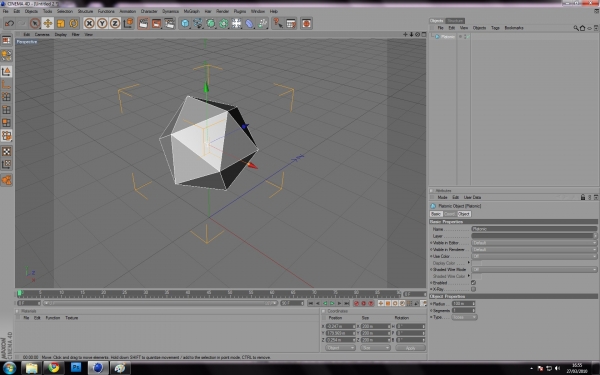Toggle the Enabled checkbox

click(473, 283)
